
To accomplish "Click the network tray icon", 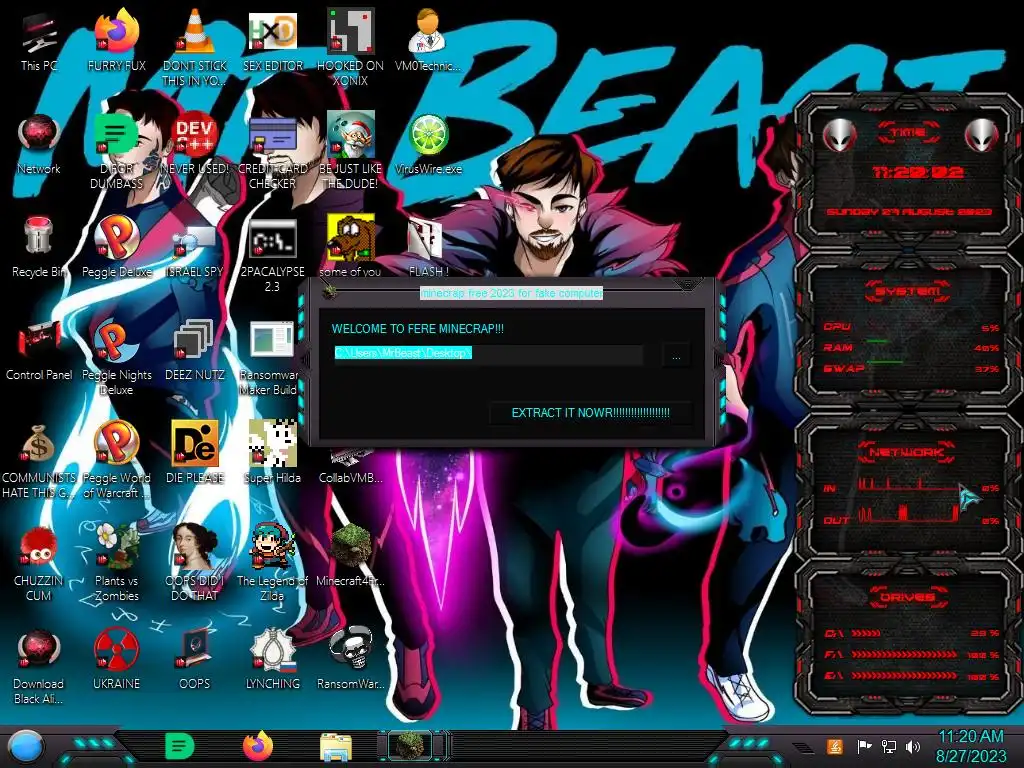I will pos(888,746).
